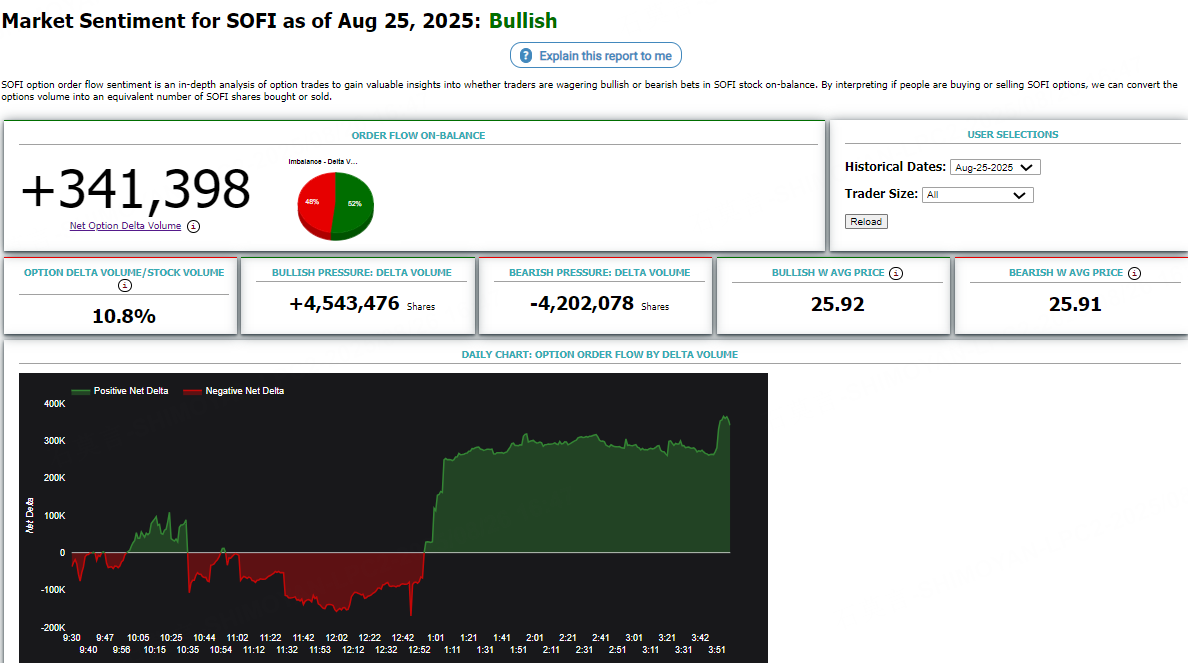Viewport: 1188px width, 663px height.
Task: Click the Bearish Pressure: Delta Volume heading
Action: [599, 273]
